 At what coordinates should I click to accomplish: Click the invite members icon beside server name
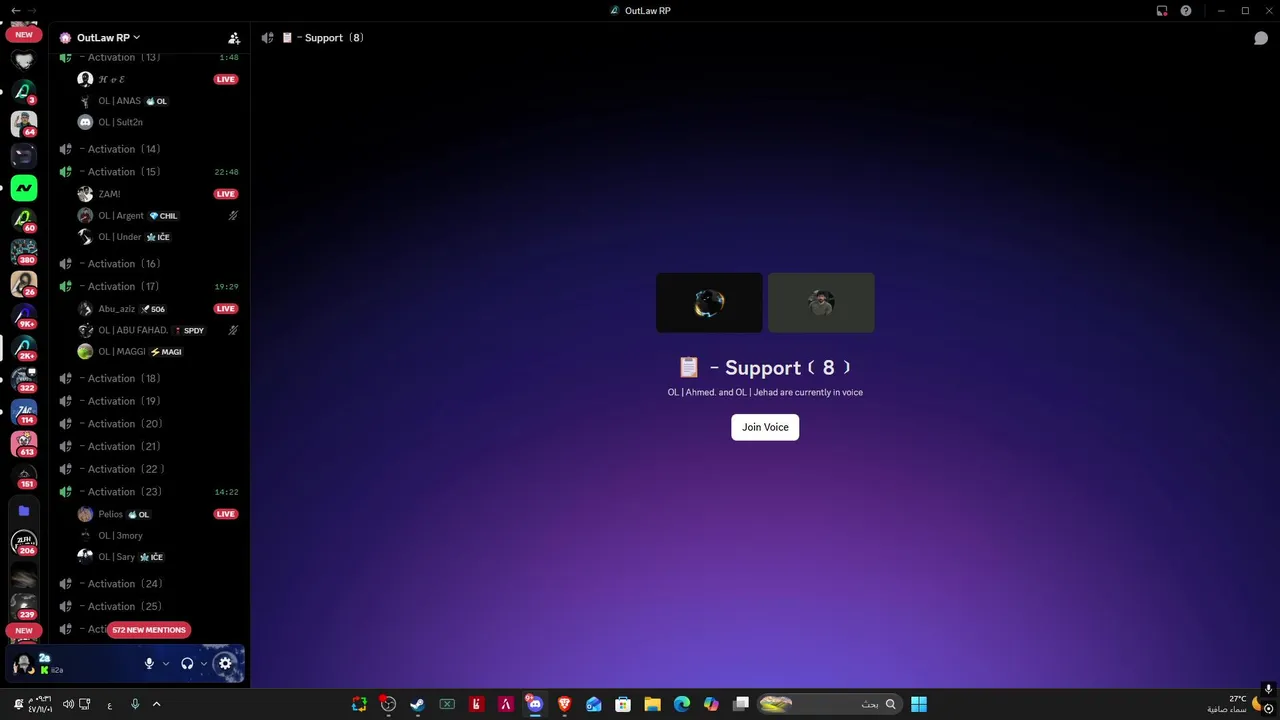coord(234,38)
